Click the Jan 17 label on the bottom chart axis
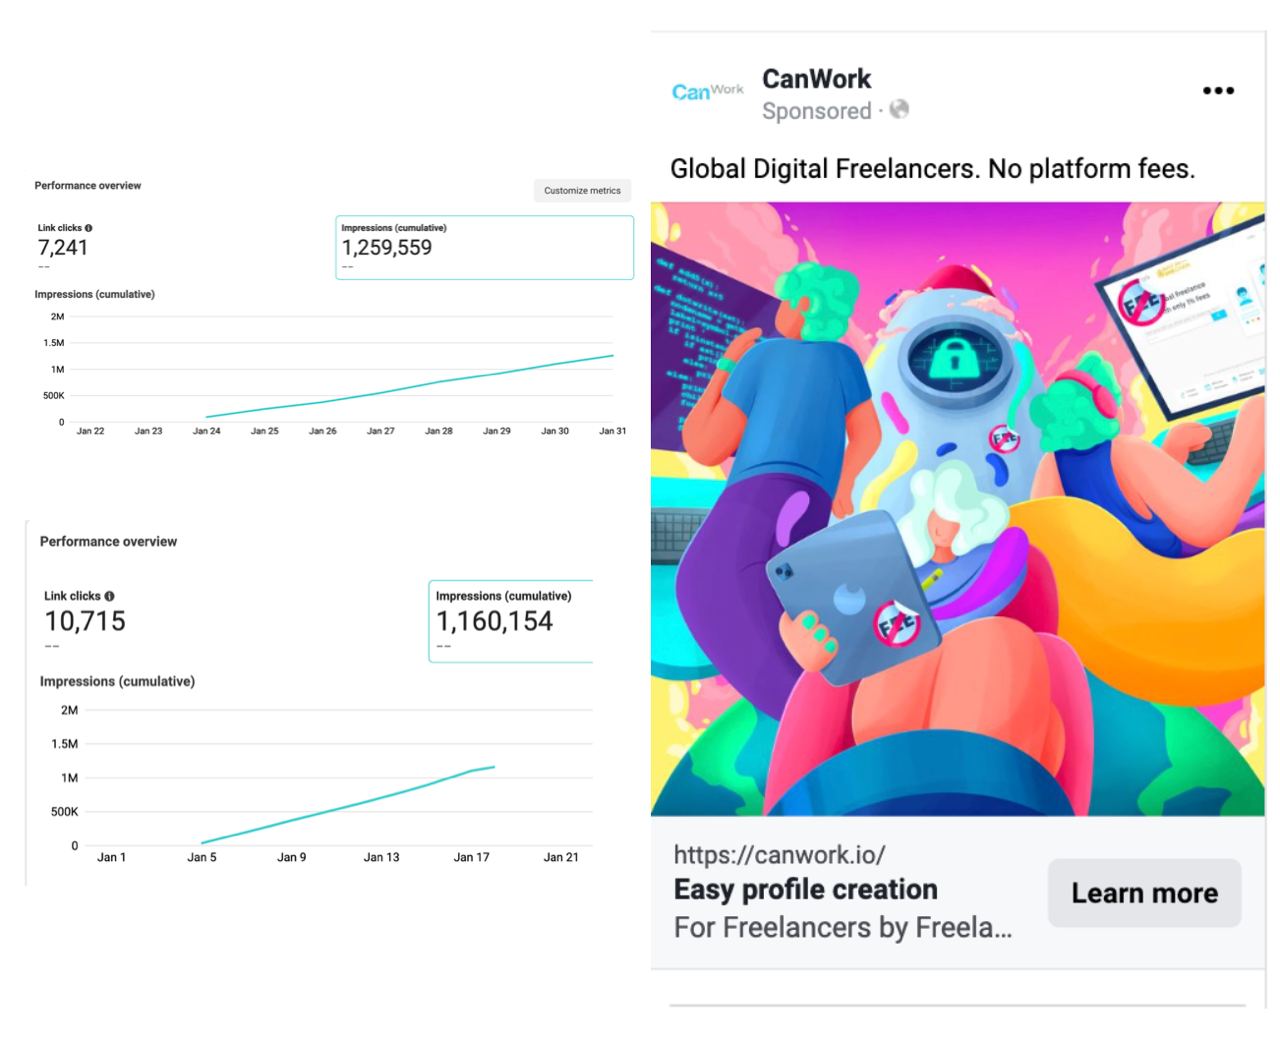Image resolution: width=1280 pixels, height=1038 pixels. point(471,857)
